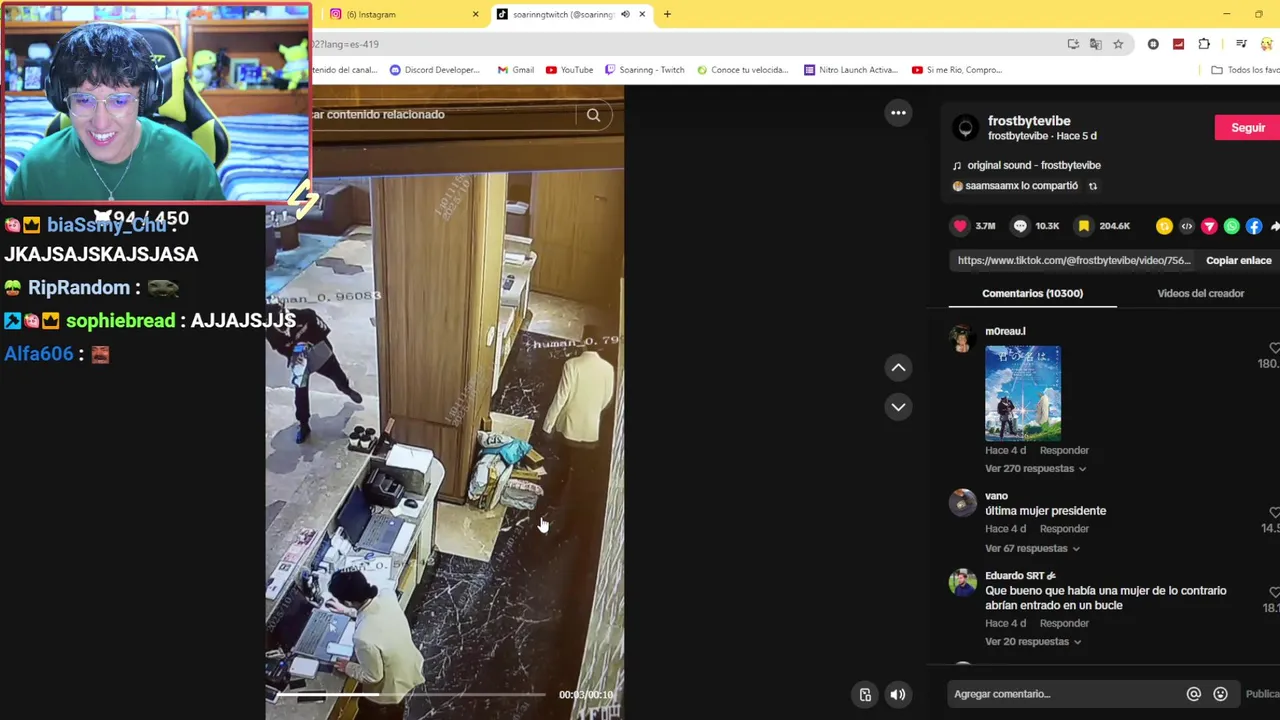Click the install app icon in address bar

pos(1073,44)
